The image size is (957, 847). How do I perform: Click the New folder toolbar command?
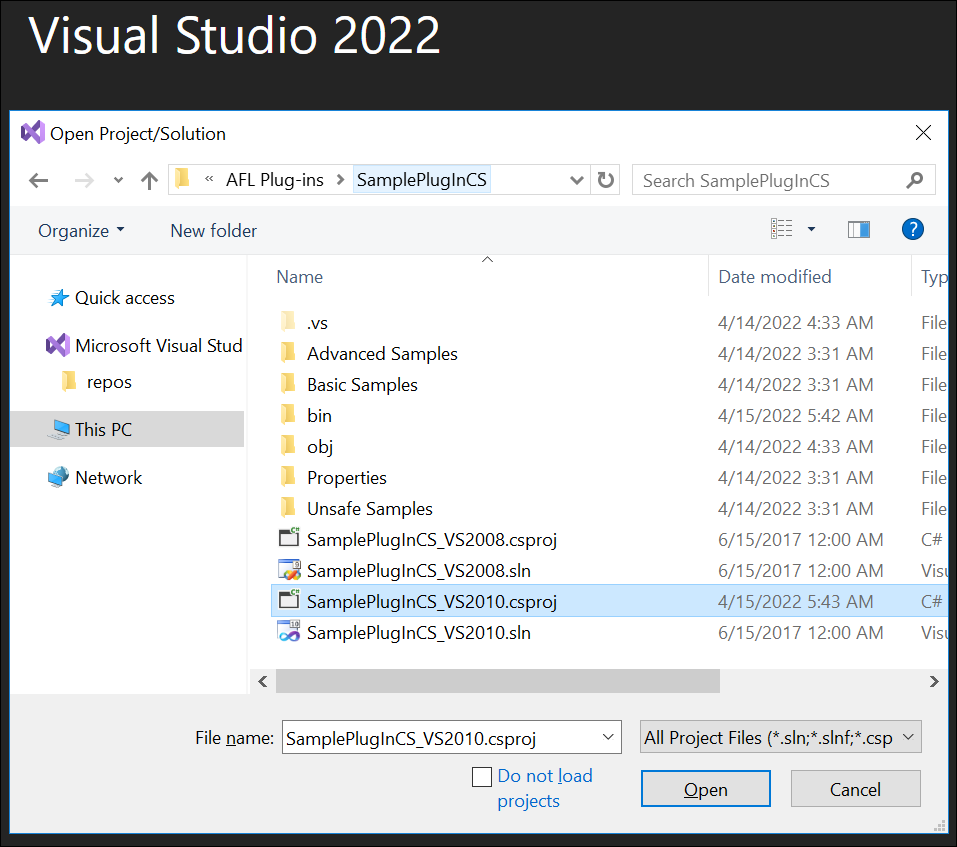point(213,231)
